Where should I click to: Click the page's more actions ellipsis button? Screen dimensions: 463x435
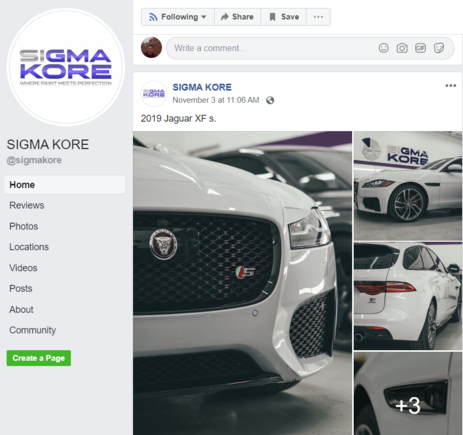pos(318,17)
